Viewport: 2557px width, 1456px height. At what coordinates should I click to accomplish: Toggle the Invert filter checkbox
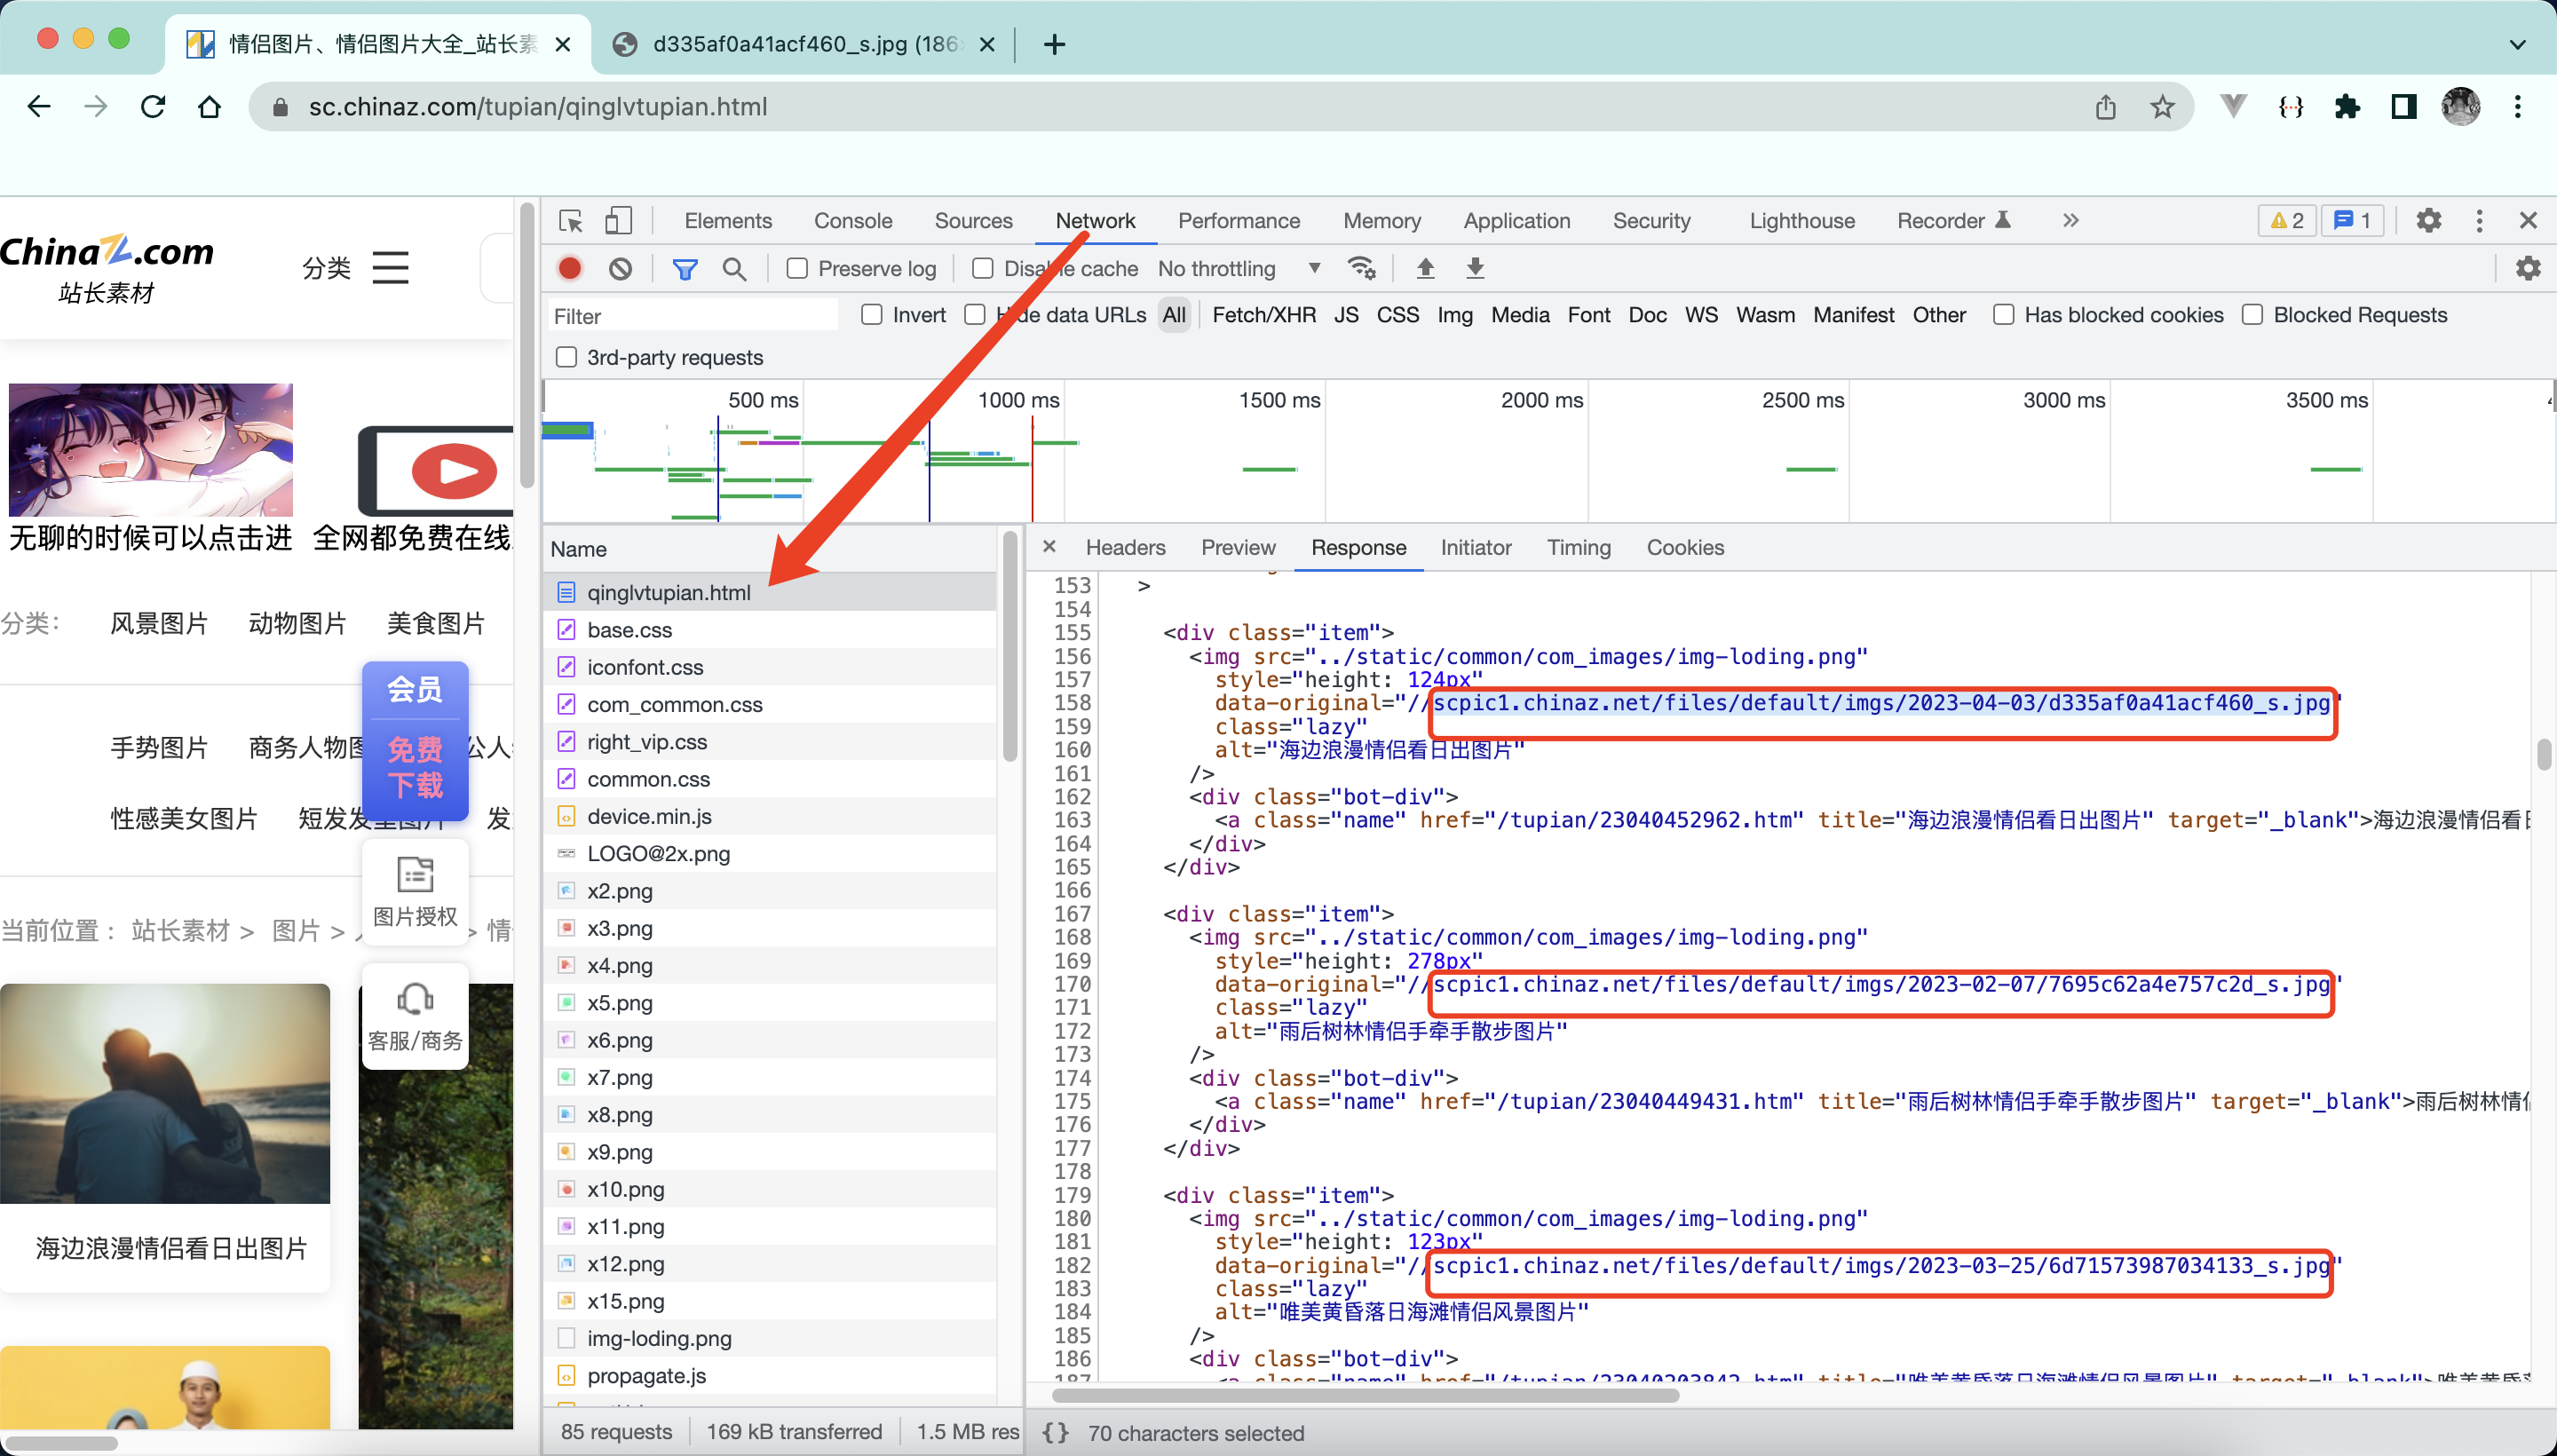coord(872,315)
